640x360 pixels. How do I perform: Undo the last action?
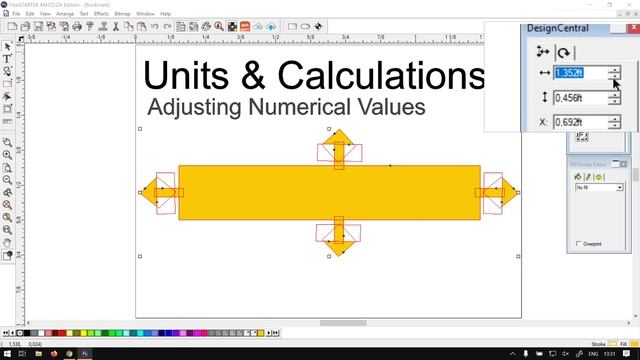[154, 27]
